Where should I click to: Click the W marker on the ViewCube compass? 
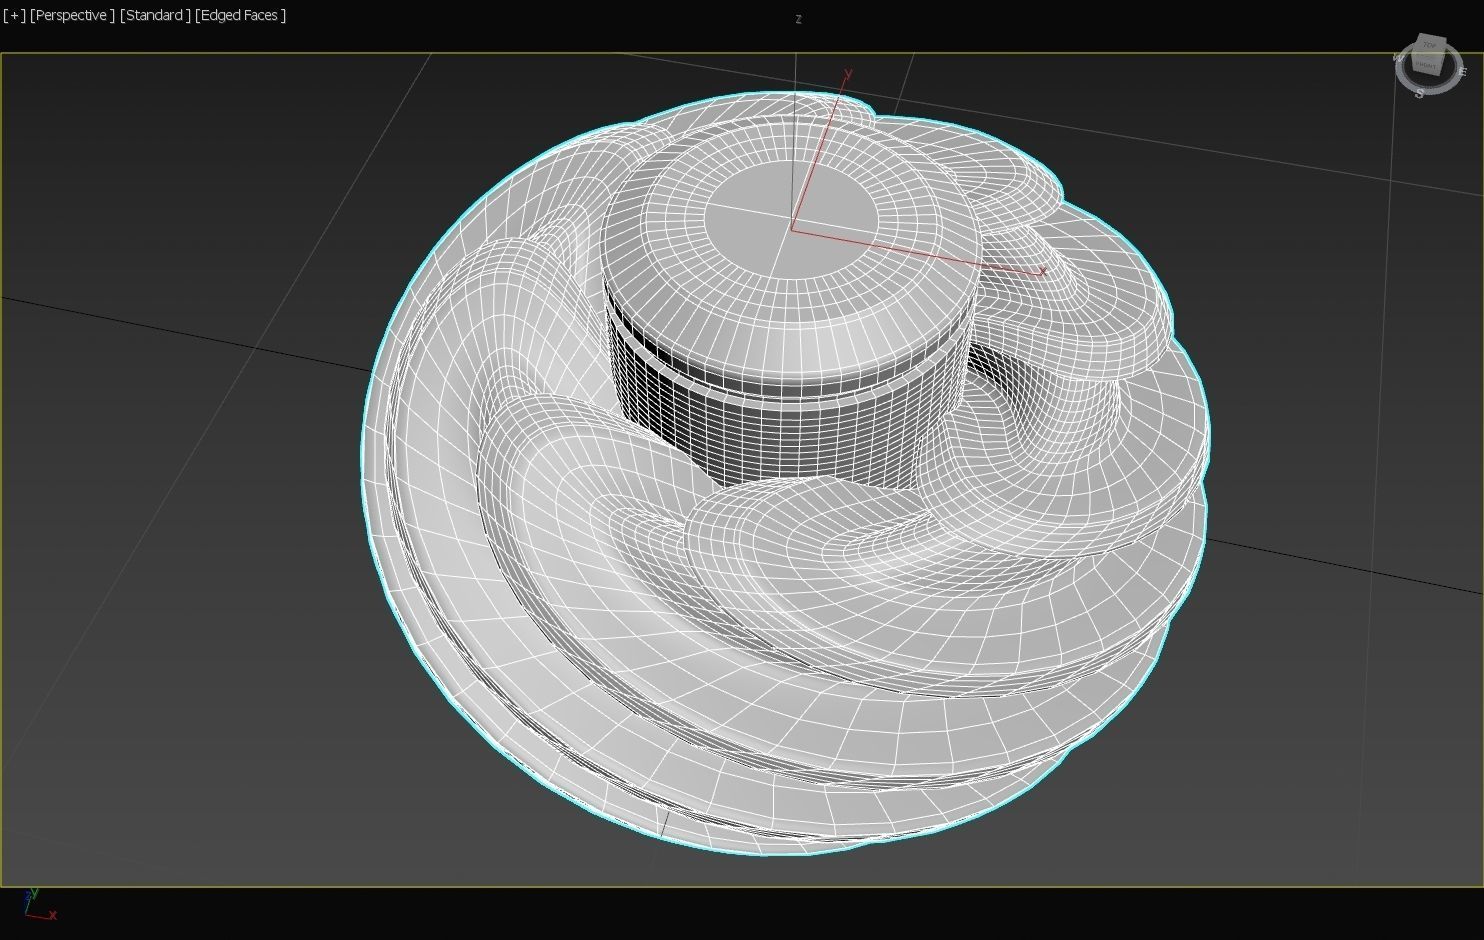pos(1399,57)
